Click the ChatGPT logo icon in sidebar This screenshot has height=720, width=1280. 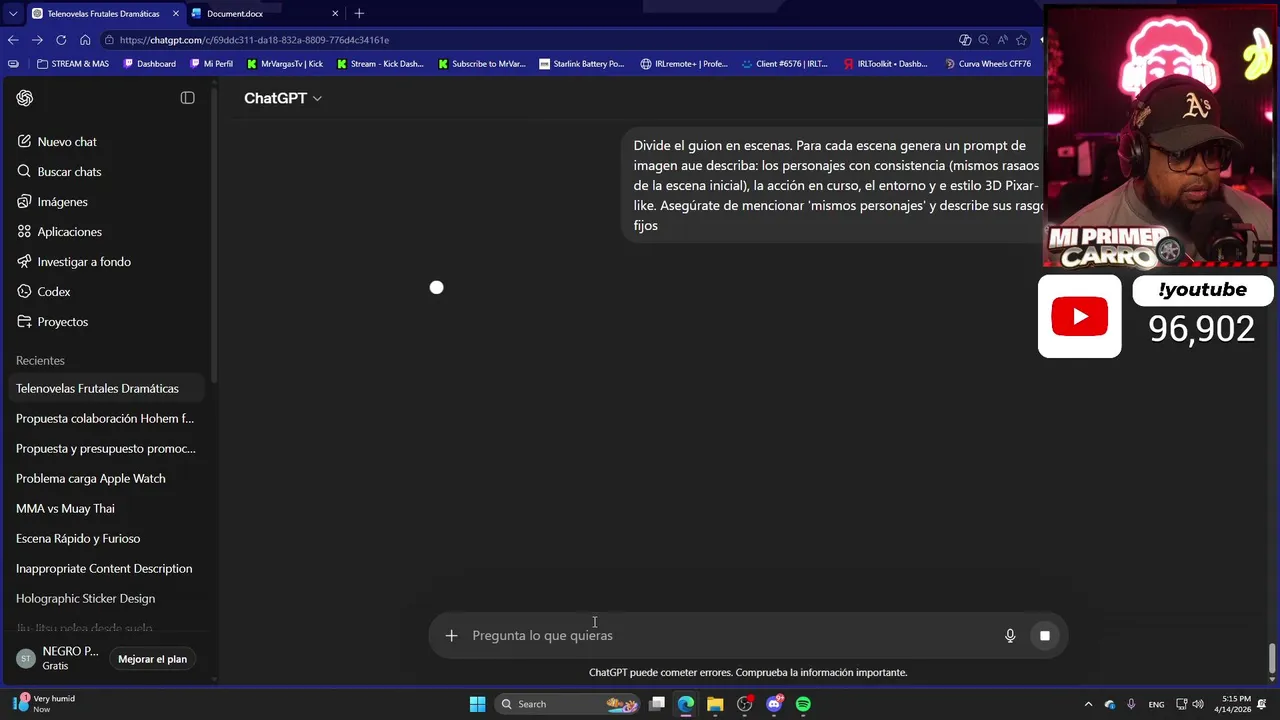coord(25,98)
